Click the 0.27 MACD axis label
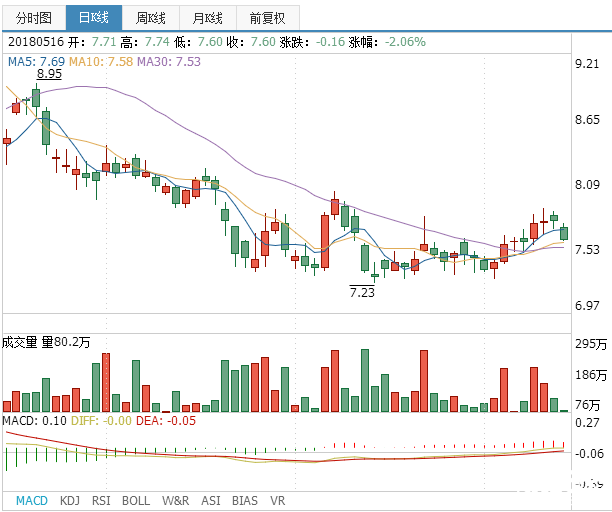The image size is (612, 512). pos(587,423)
